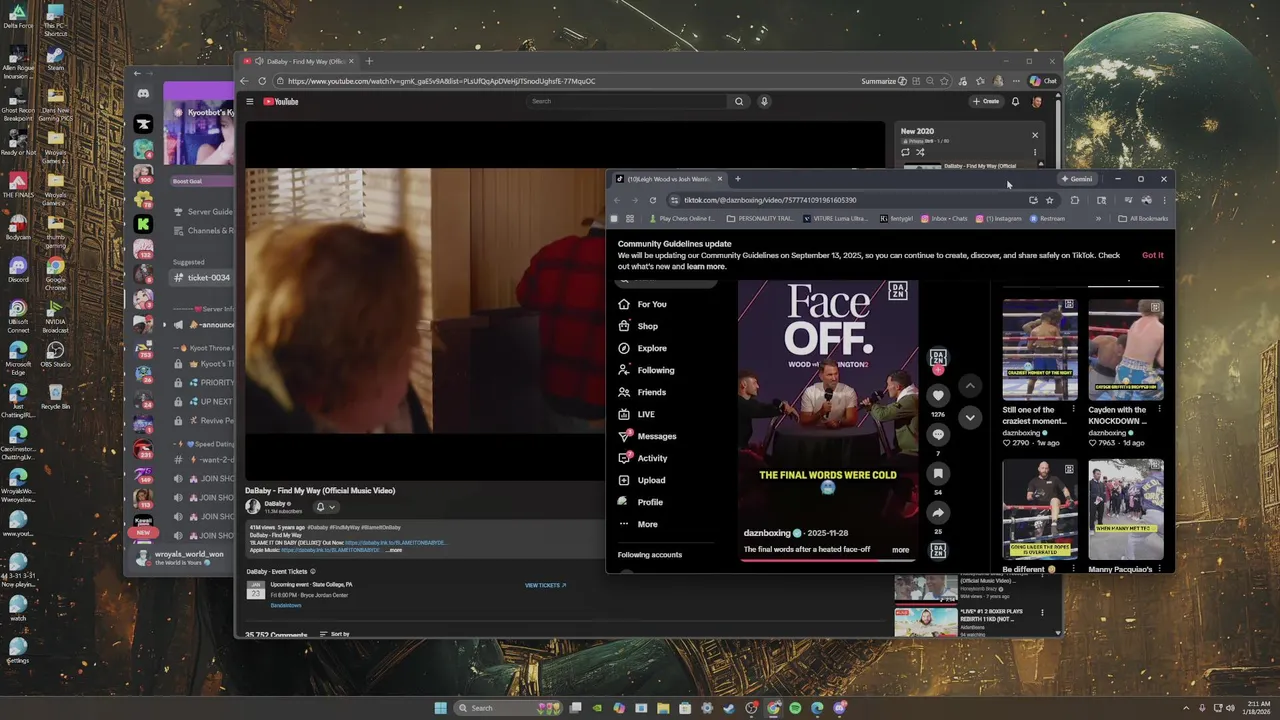Screen dimensions: 1280x720
Task: Reload the TikTok browser page
Action: (653, 200)
